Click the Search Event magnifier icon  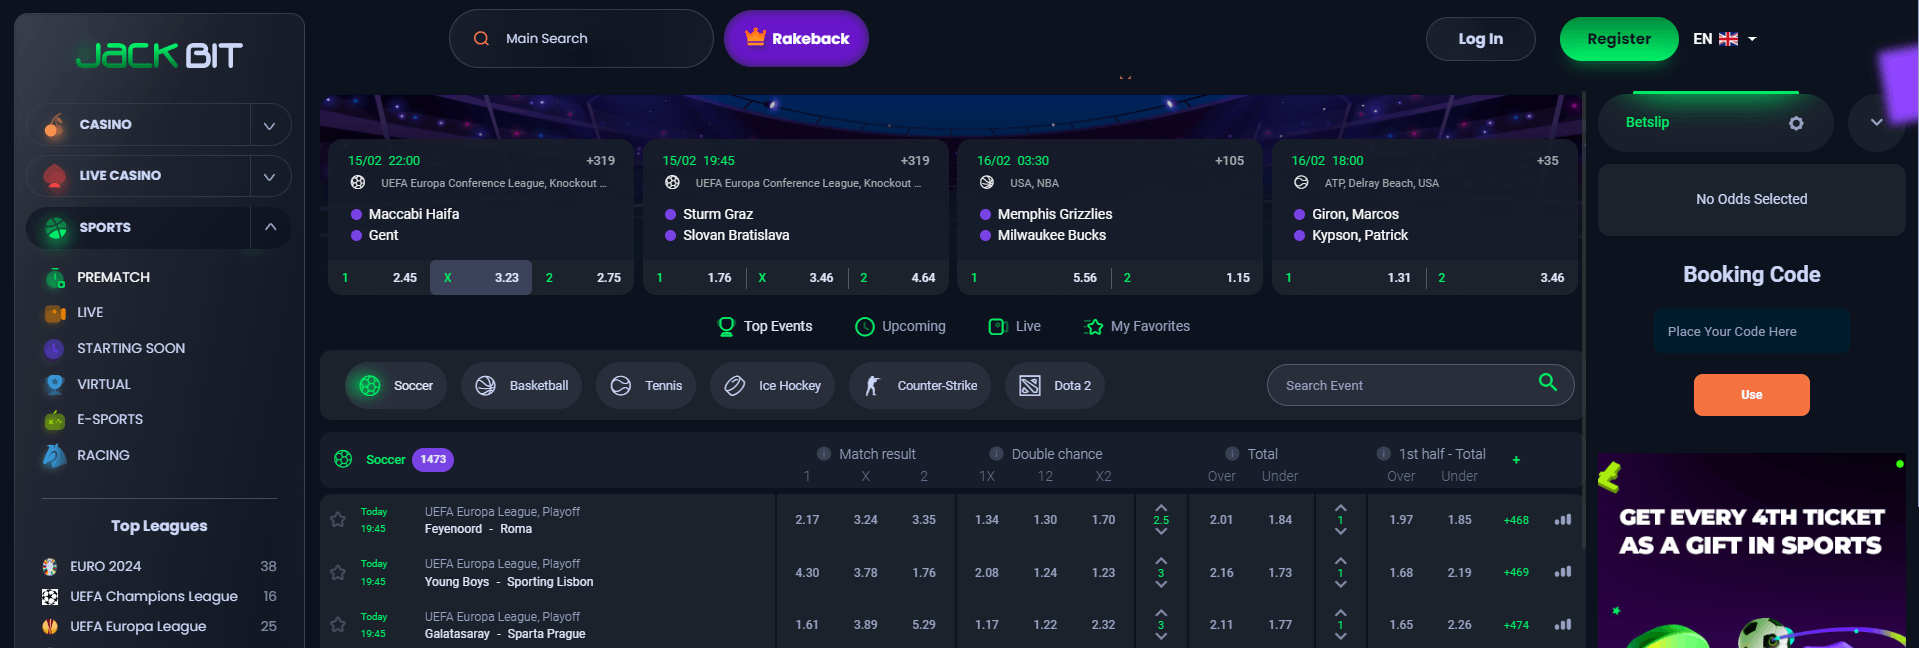[1548, 382]
